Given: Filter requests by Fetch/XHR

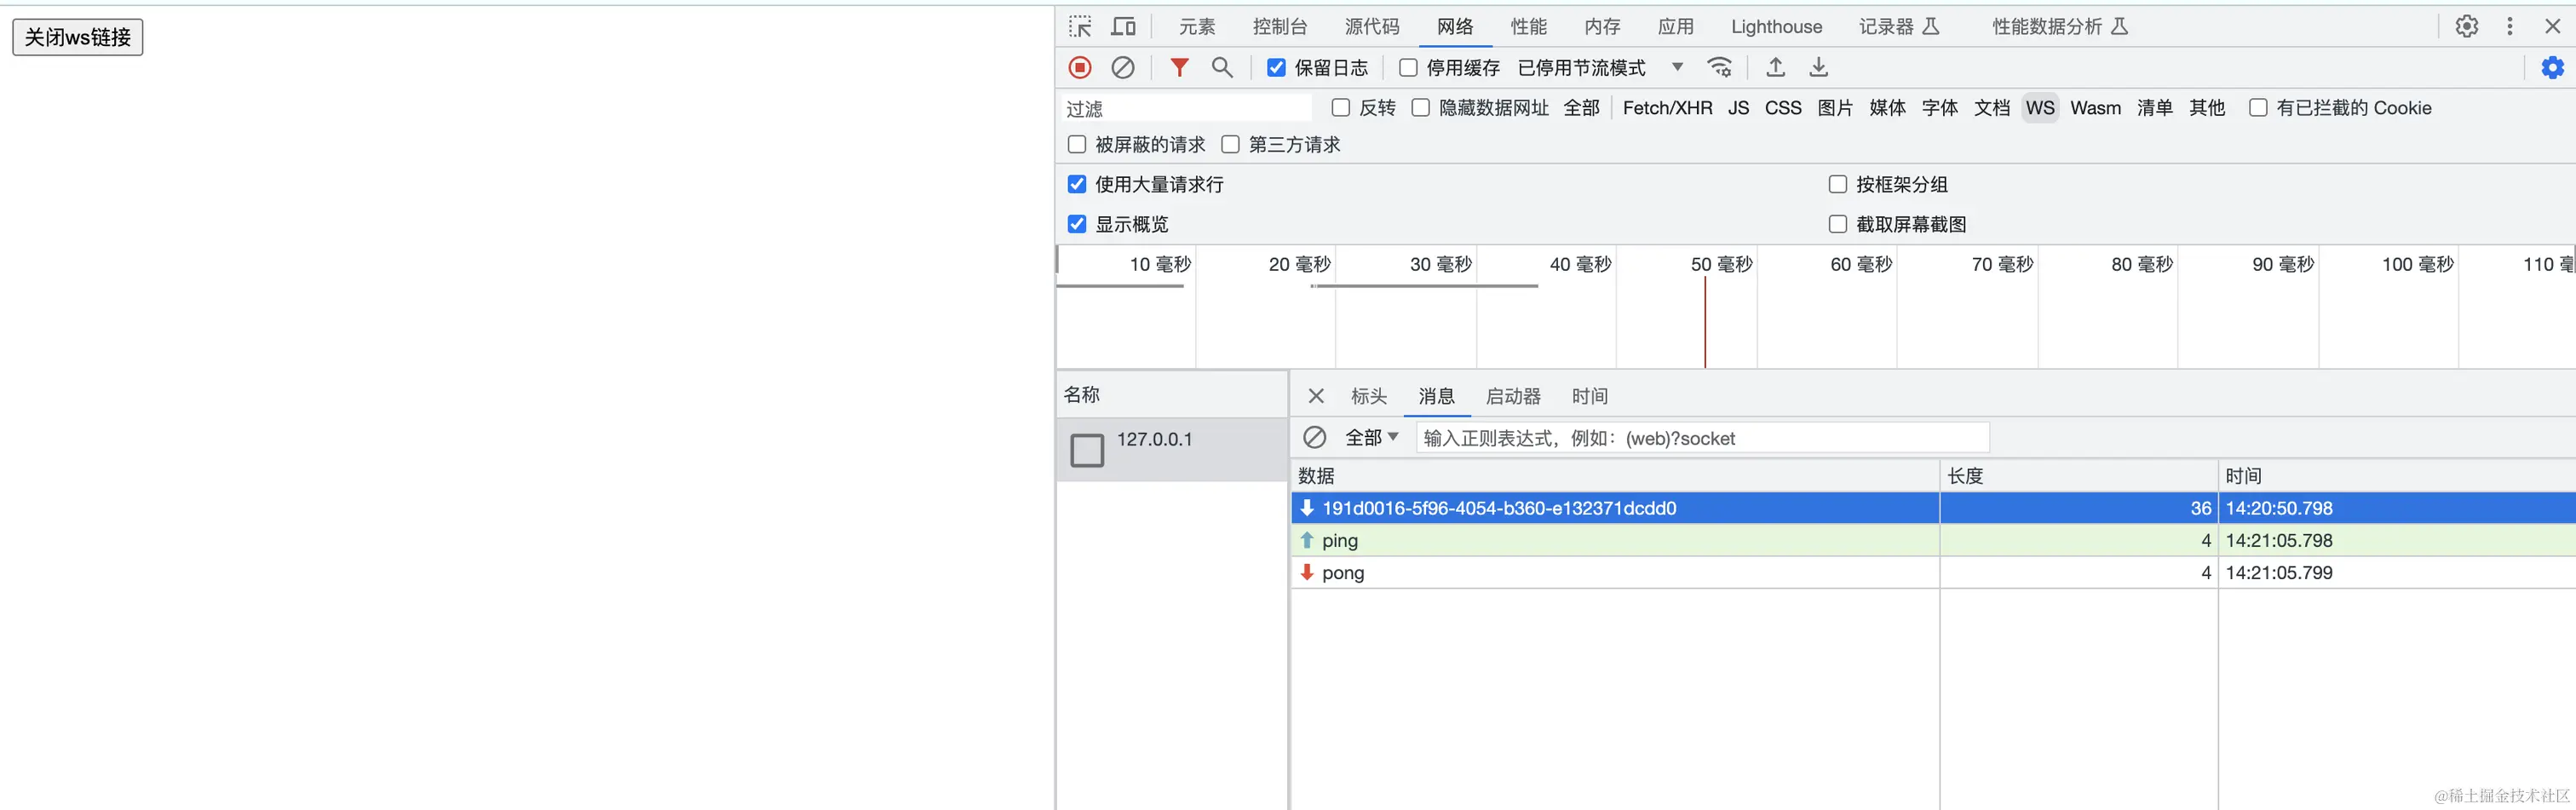Looking at the screenshot, I should (1668, 108).
